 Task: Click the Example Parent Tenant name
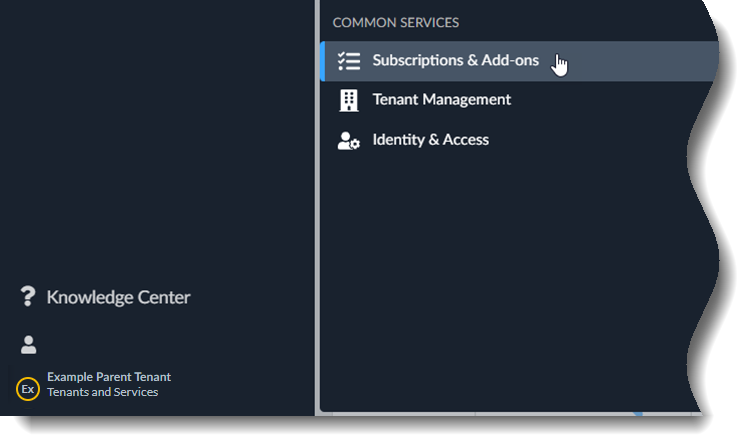point(109,377)
